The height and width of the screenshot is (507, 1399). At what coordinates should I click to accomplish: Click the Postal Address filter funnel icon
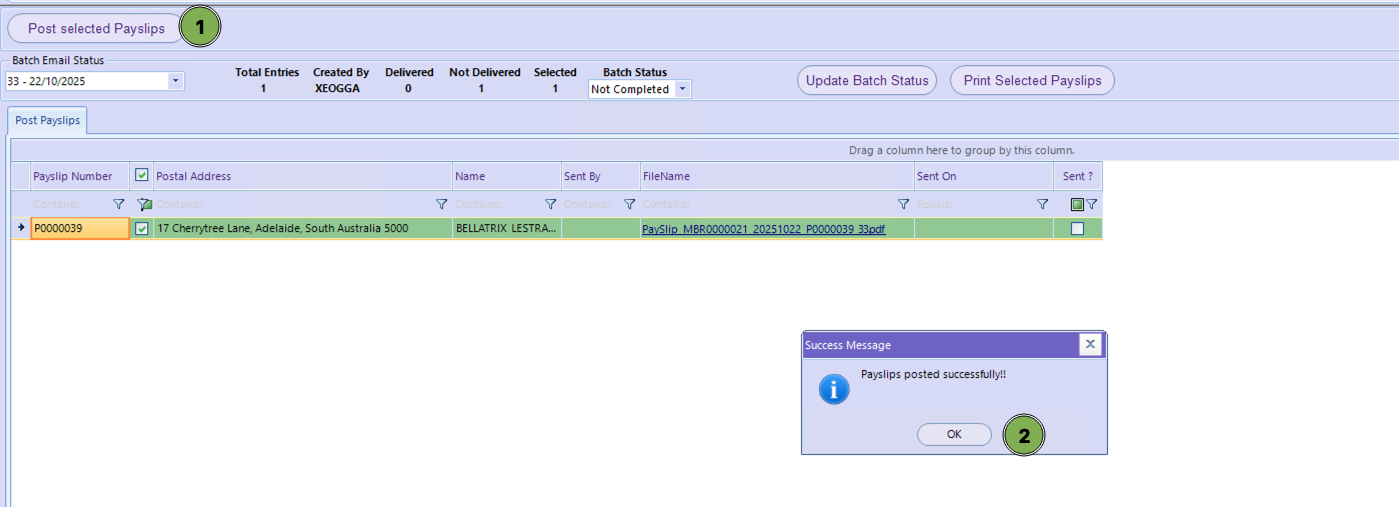[441, 204]
